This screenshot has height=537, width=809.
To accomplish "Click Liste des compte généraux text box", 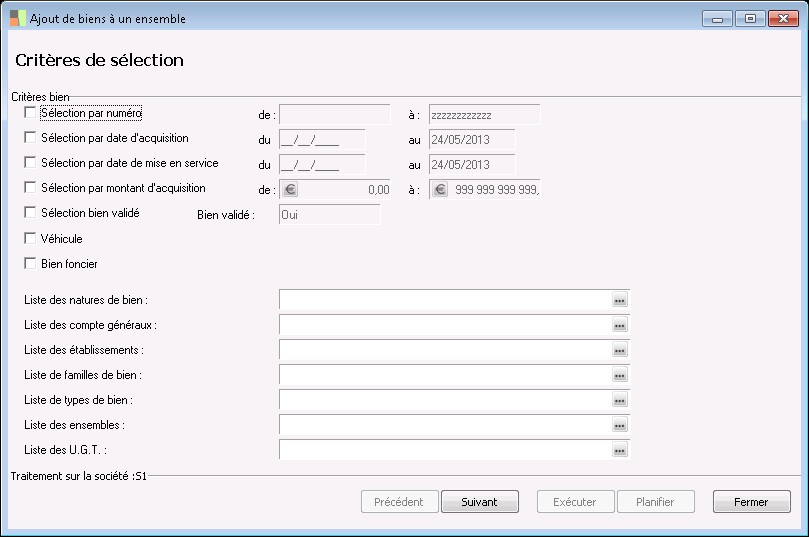I will coord(446,325).
